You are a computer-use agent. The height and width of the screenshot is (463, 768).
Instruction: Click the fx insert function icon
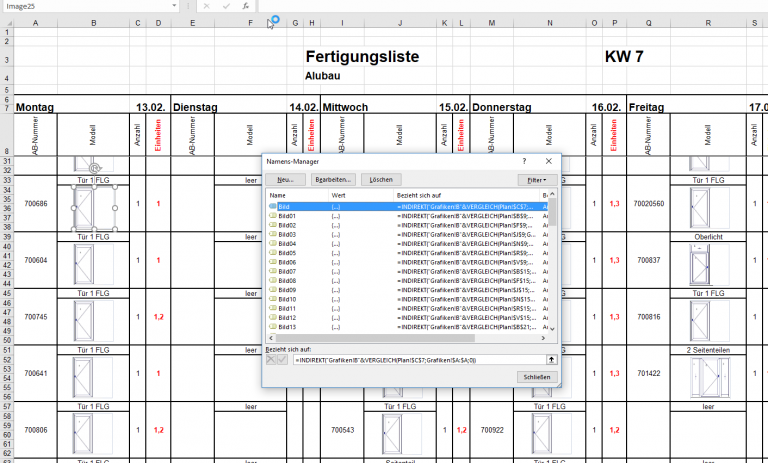(245, 6)
